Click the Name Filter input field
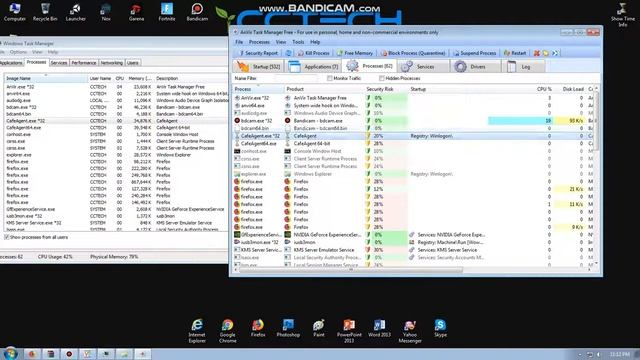The image size is (640, 360). (297, 78)
